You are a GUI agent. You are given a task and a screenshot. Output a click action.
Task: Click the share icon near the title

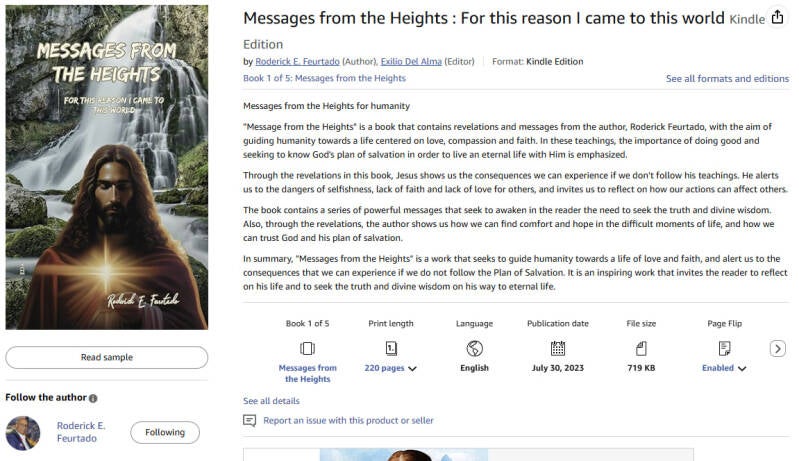778,18
